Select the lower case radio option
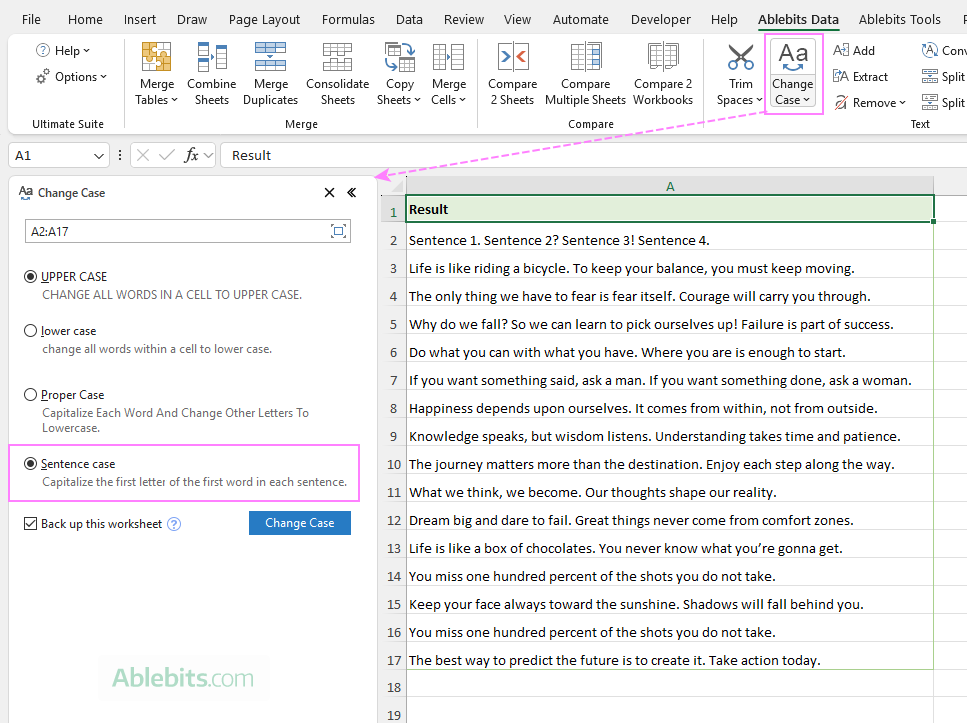 30,331
